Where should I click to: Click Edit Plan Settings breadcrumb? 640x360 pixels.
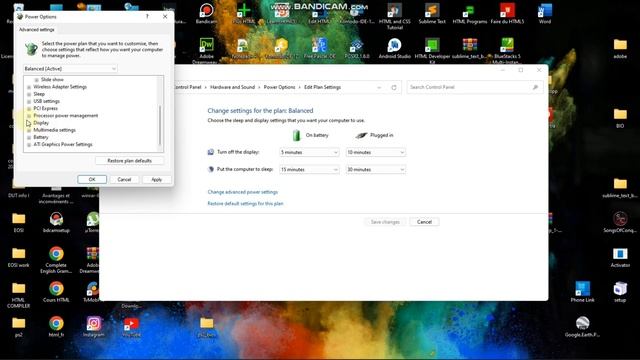click(x=322, y=87)
